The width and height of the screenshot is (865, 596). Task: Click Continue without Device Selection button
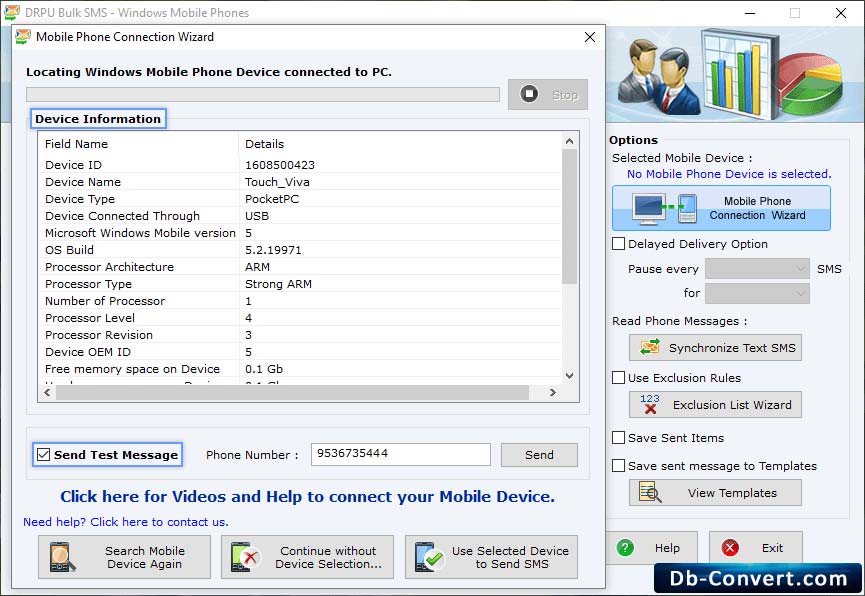click(x=307, y=557)
